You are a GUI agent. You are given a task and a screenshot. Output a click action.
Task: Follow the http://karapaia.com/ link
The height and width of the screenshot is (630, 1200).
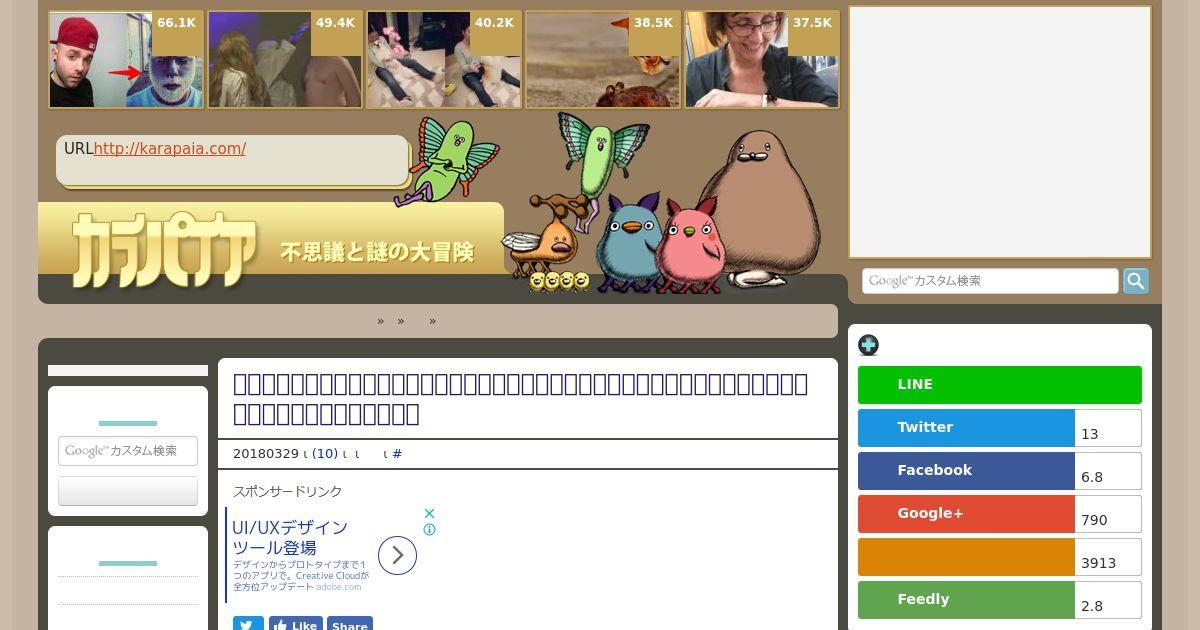pyautogui.click(x=170, y=149)
